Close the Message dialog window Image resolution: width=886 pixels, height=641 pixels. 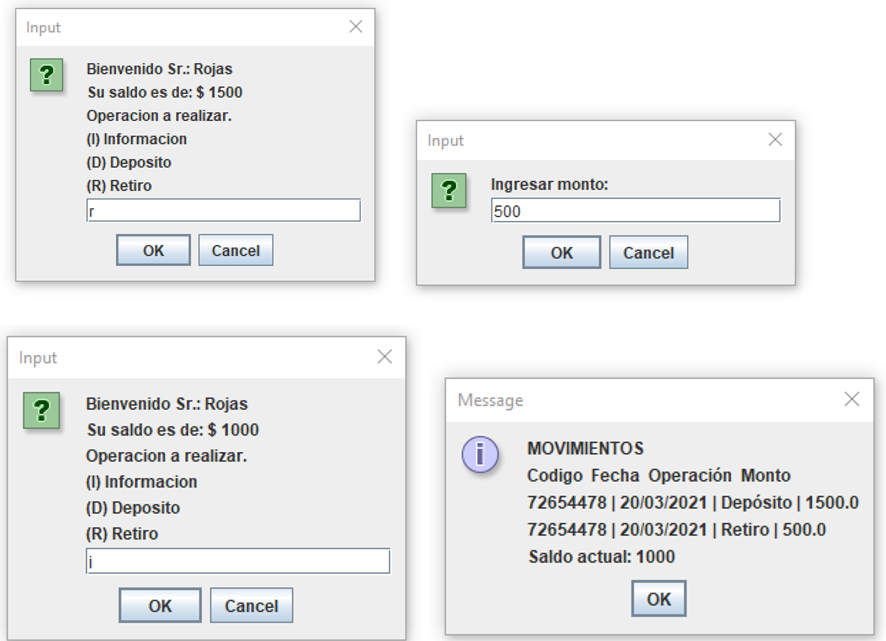pyautogui.click(x=852, y=399)
